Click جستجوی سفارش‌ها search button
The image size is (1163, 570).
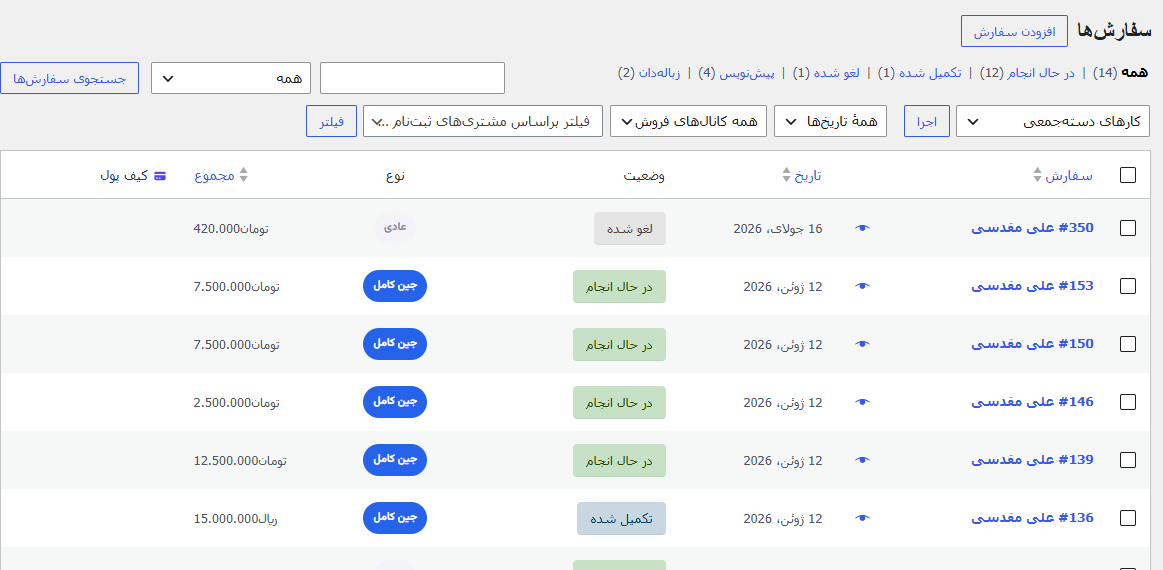(70, 78)
